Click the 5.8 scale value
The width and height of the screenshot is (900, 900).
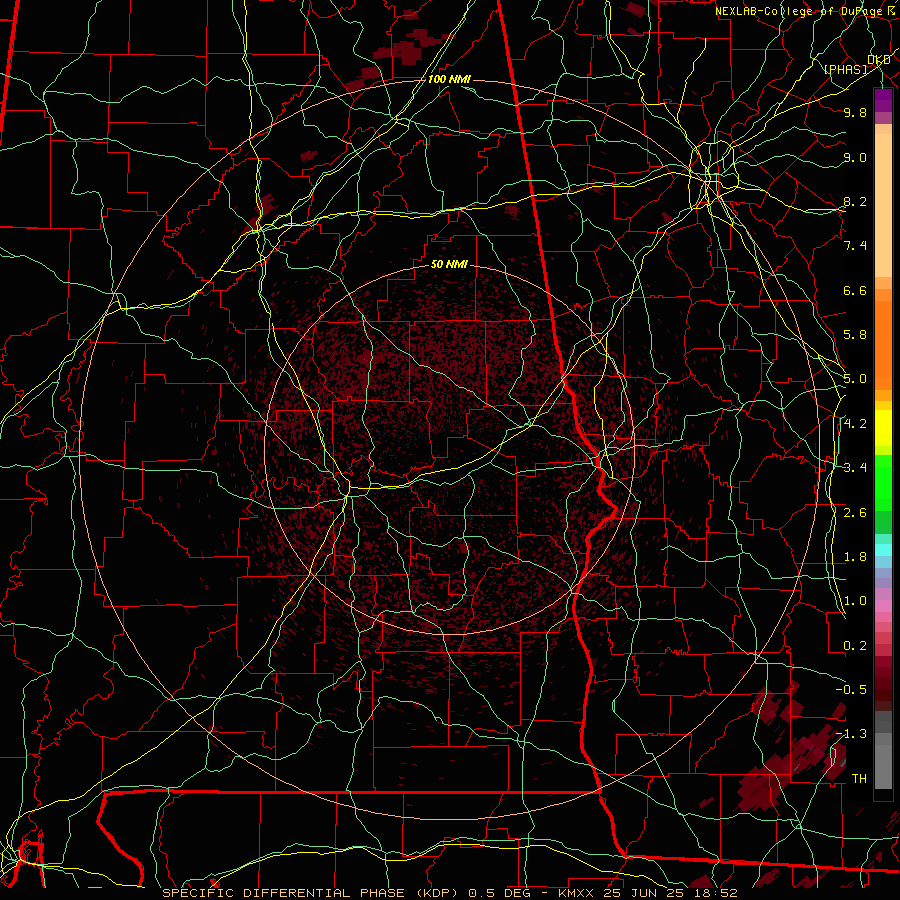pos(855,335)
